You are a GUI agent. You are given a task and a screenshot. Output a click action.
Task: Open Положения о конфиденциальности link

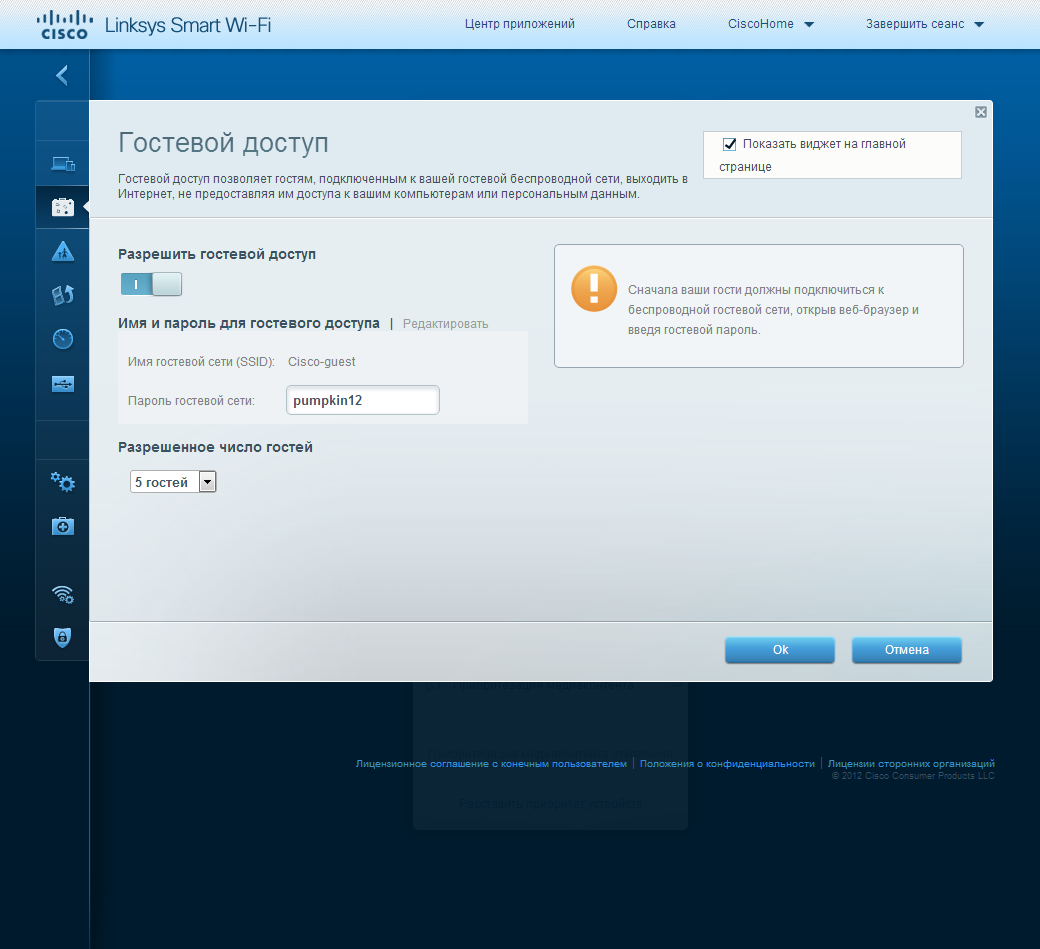[727, 764]
